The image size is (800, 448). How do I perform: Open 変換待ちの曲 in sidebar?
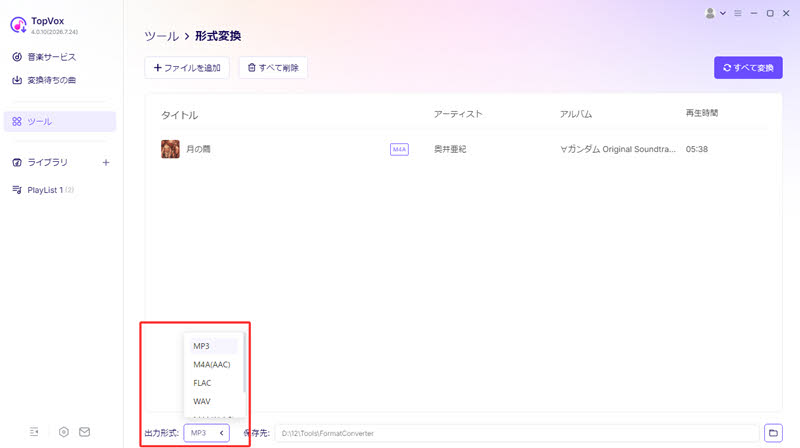point(44,80)
